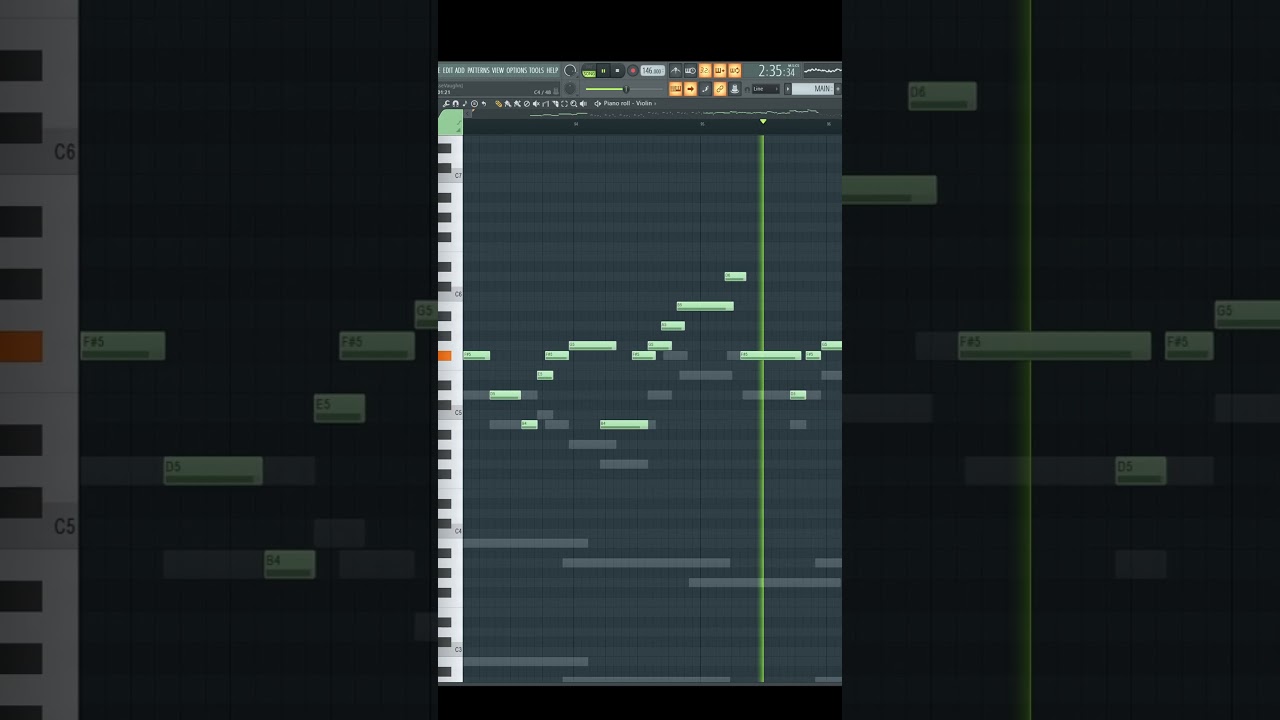Image resolution: width=1280 pixels, height=720 pixels.
Task: Toggle the metronome button
Action: coord(675,70)
